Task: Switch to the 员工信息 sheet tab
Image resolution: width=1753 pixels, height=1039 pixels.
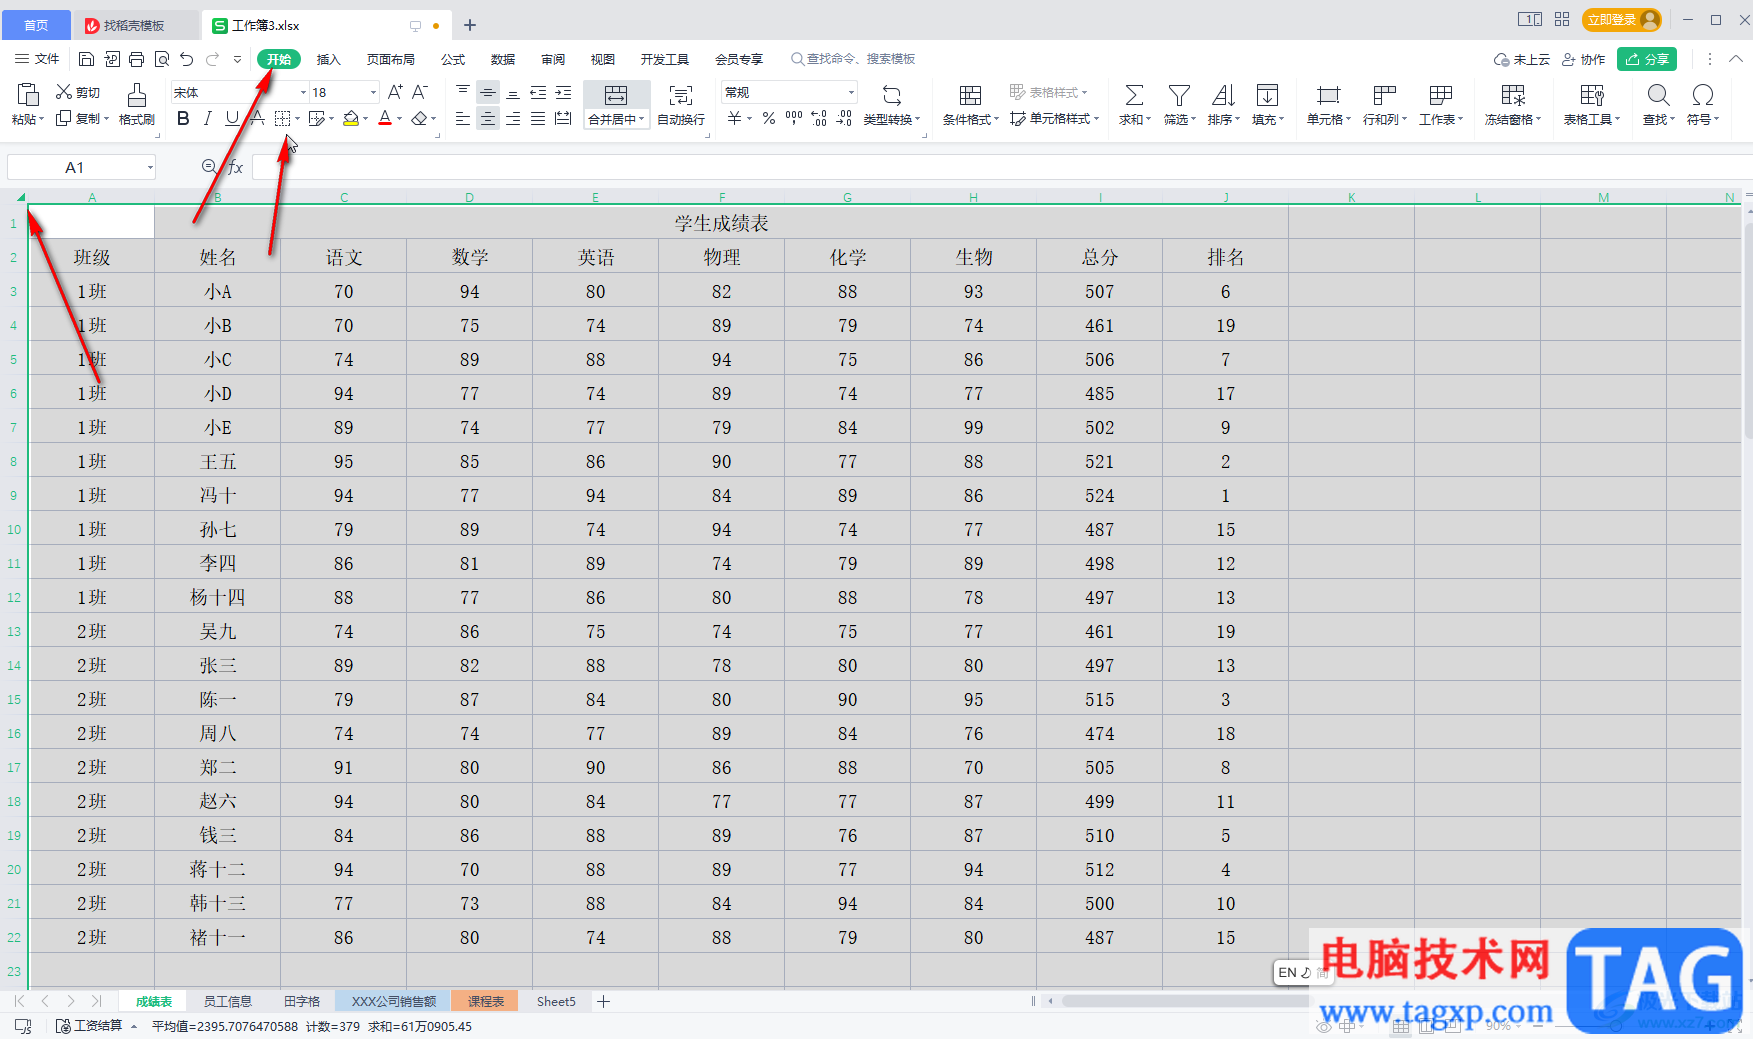Action: point(228,1001)
